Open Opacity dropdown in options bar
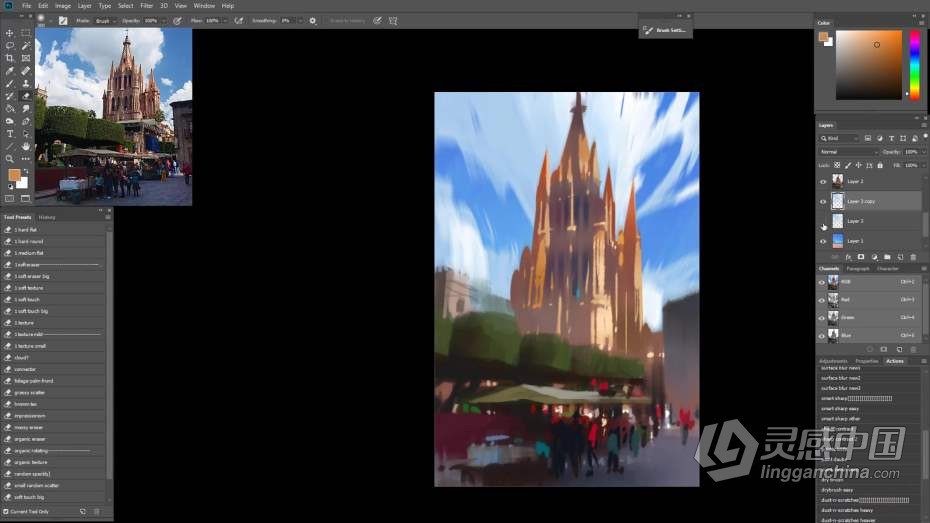 point(164,21)
